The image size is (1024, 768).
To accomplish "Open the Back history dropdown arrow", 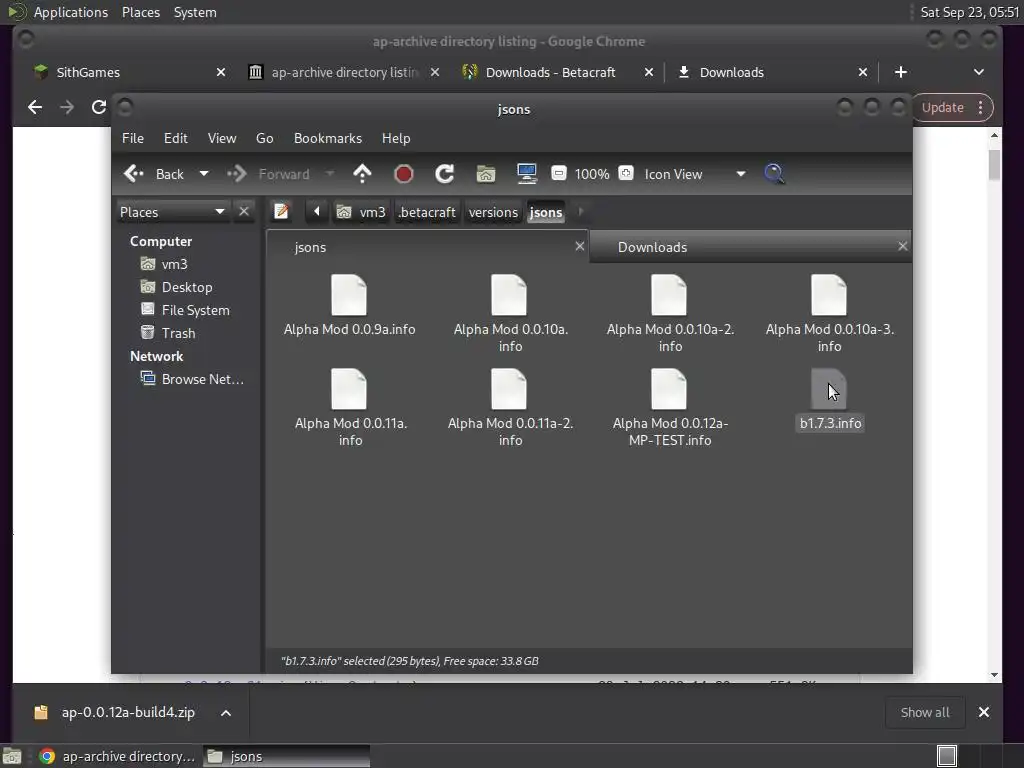I will (x=204, y=174).
